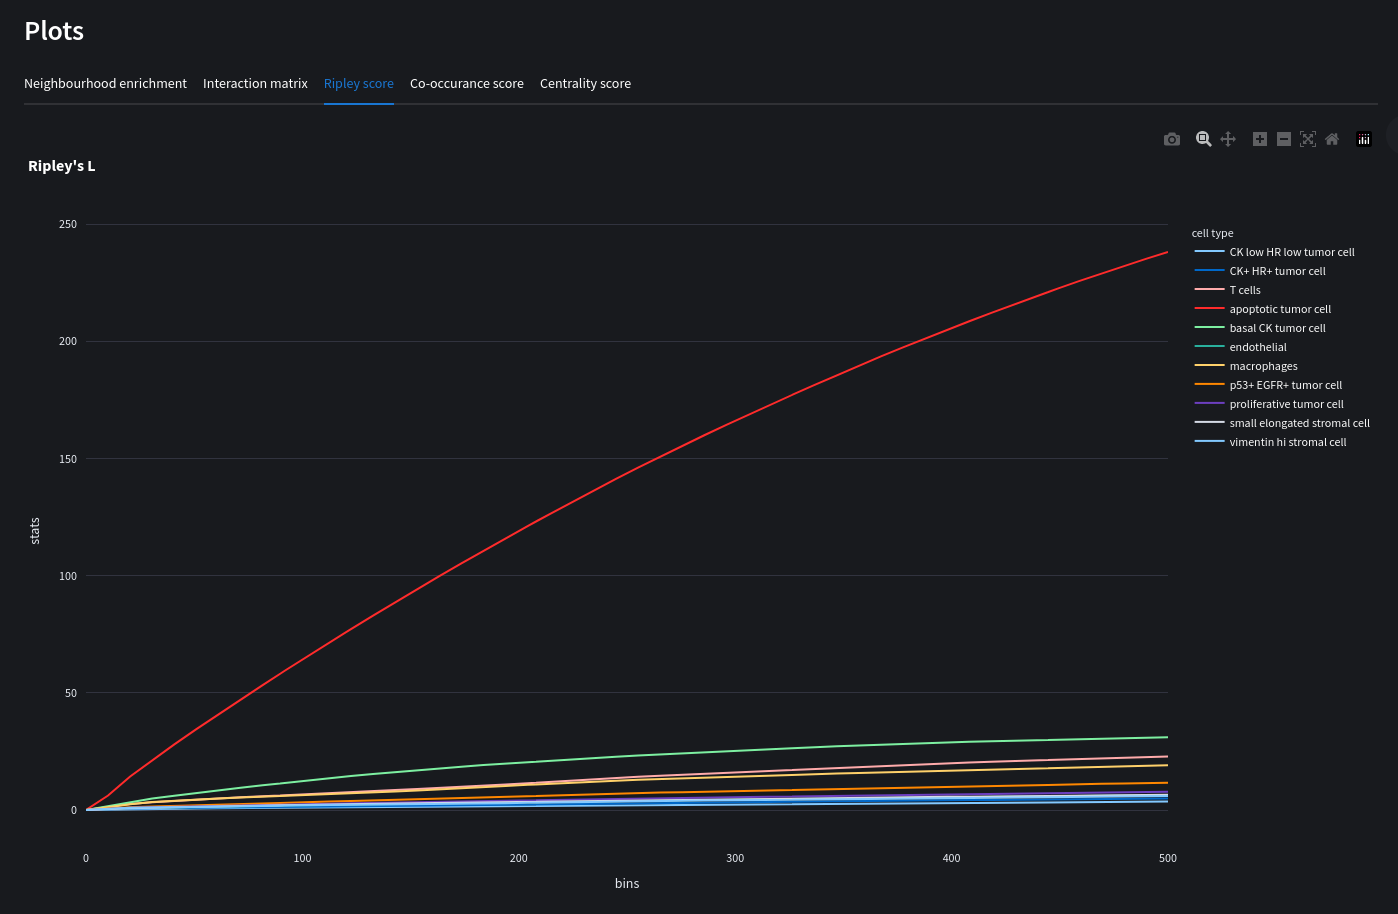Download plot as PNG via camera icon
Viewport: 1398px width, 914px height.
point(1172,139)
